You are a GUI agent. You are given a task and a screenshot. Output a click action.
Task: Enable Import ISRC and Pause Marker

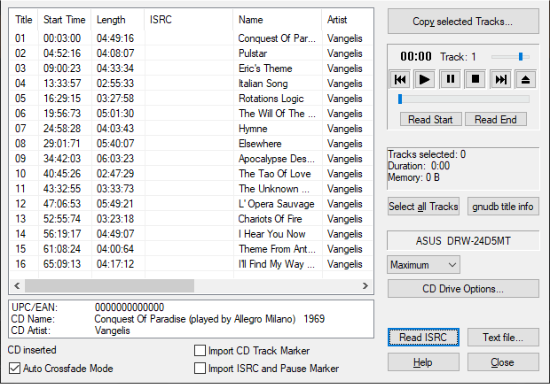coord(200,368)
